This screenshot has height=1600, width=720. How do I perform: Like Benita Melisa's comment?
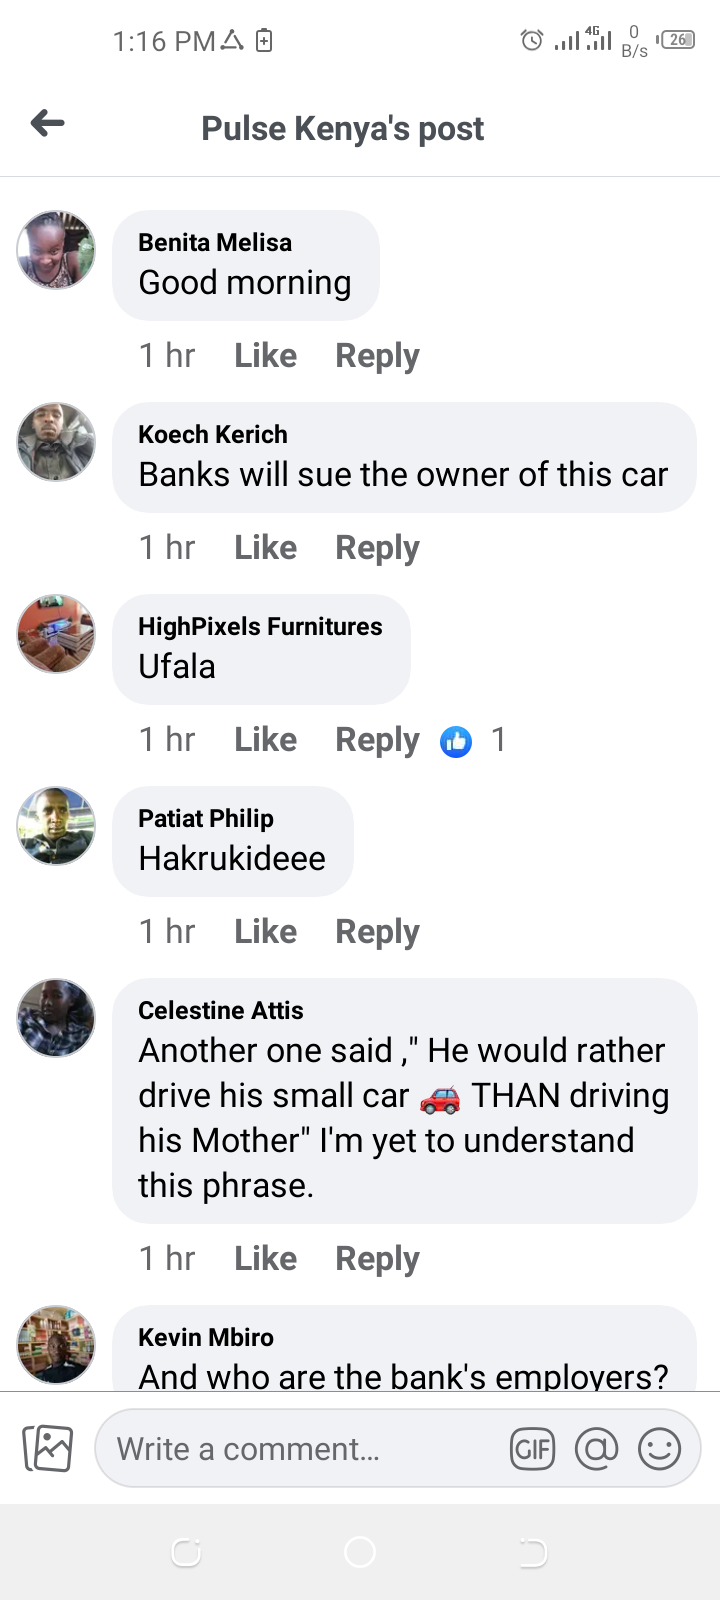pos(265,356)
